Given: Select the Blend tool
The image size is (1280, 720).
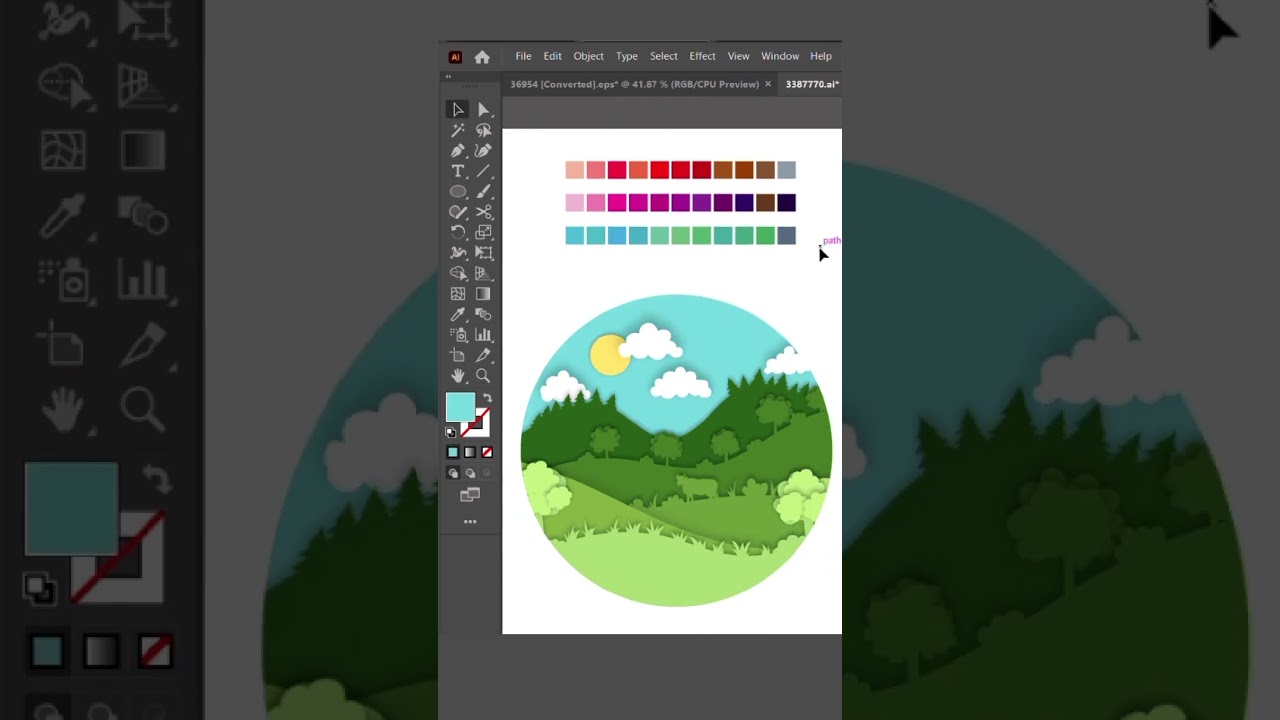Looking at the screenshot, I should 484,314.
